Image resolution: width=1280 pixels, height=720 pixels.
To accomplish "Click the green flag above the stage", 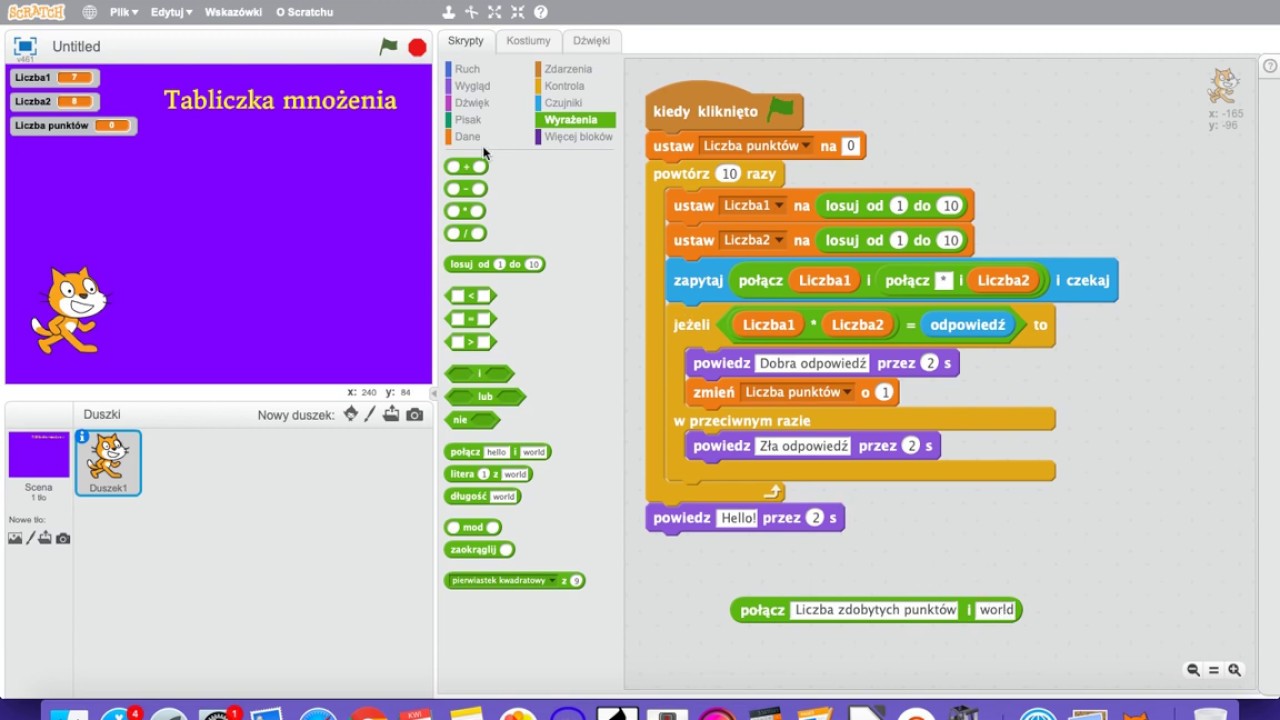I will 388,47.
